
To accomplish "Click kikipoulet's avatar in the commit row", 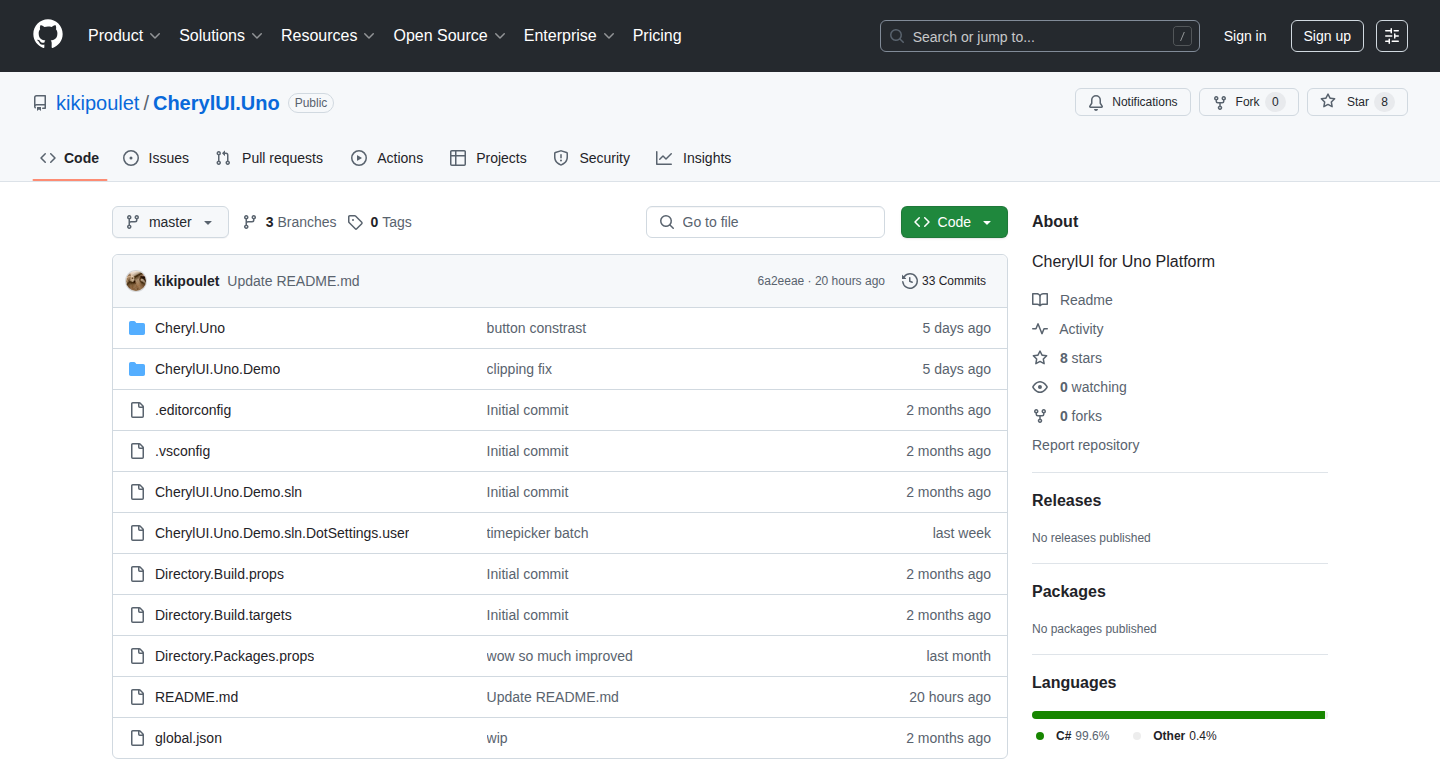I will click(136, 281).
